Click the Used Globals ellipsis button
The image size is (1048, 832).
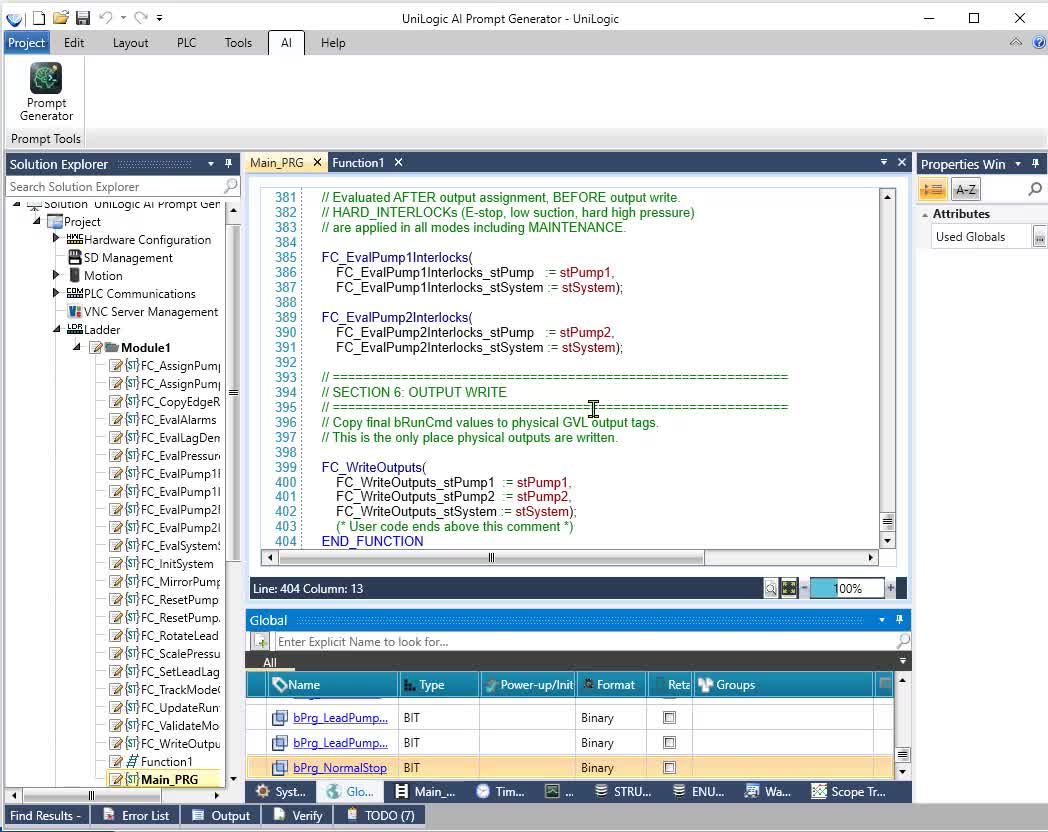coord(1039,237)
